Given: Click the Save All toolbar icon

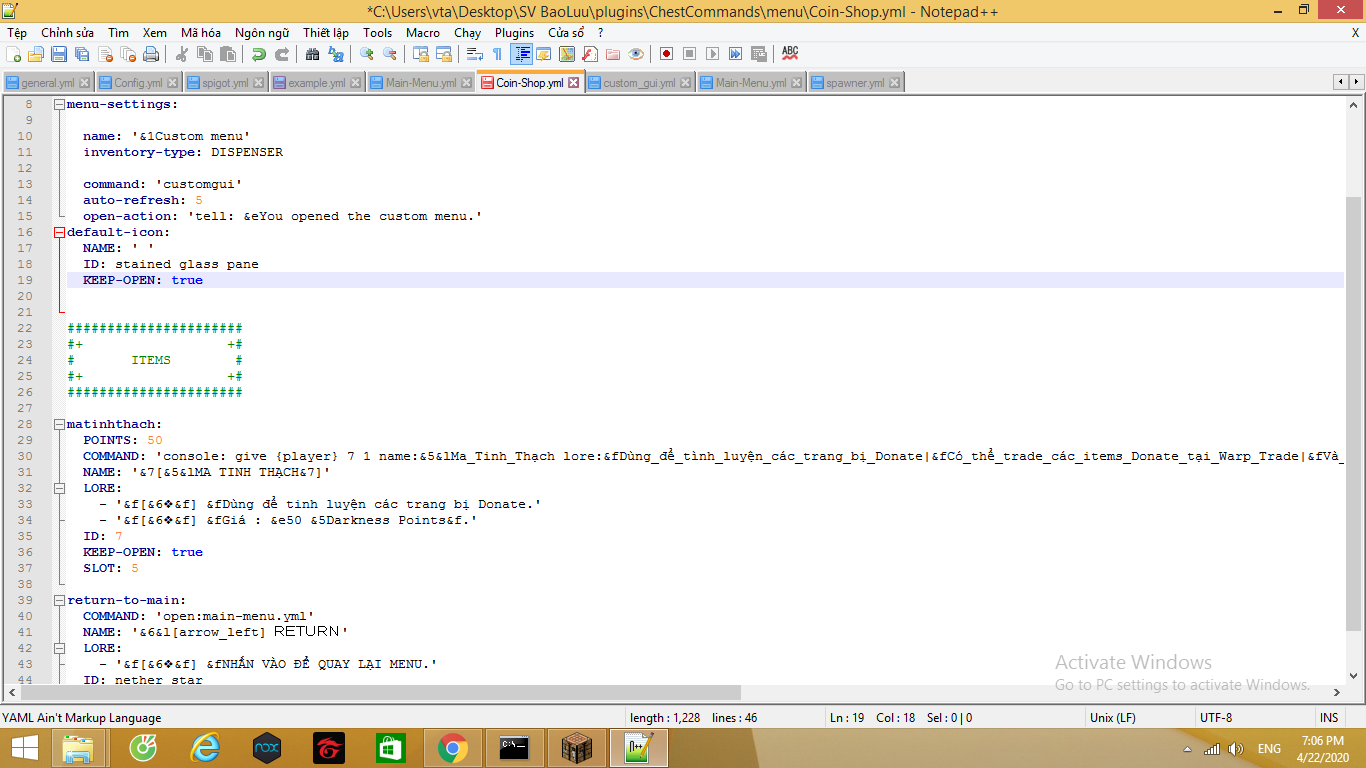Looking at the screenshot, I should point(81,54).
